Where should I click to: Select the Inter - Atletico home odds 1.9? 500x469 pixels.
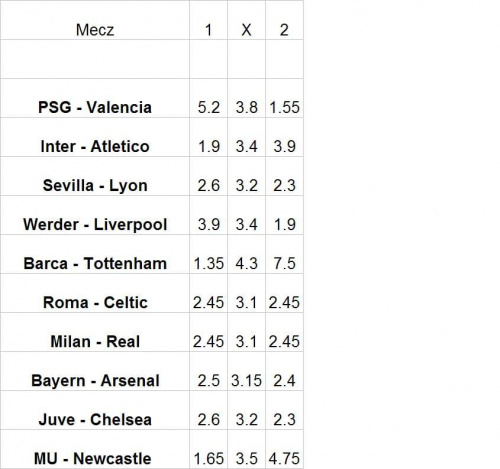pos(209,137)
